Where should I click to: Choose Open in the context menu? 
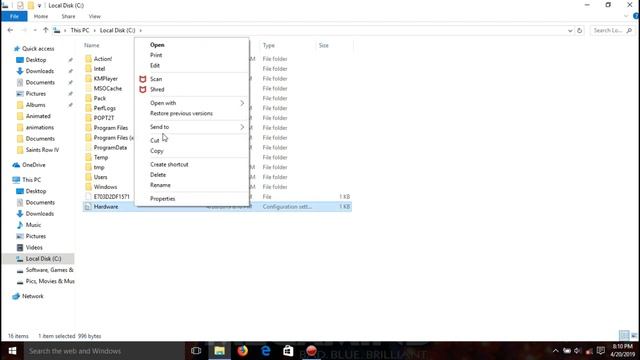157,45
